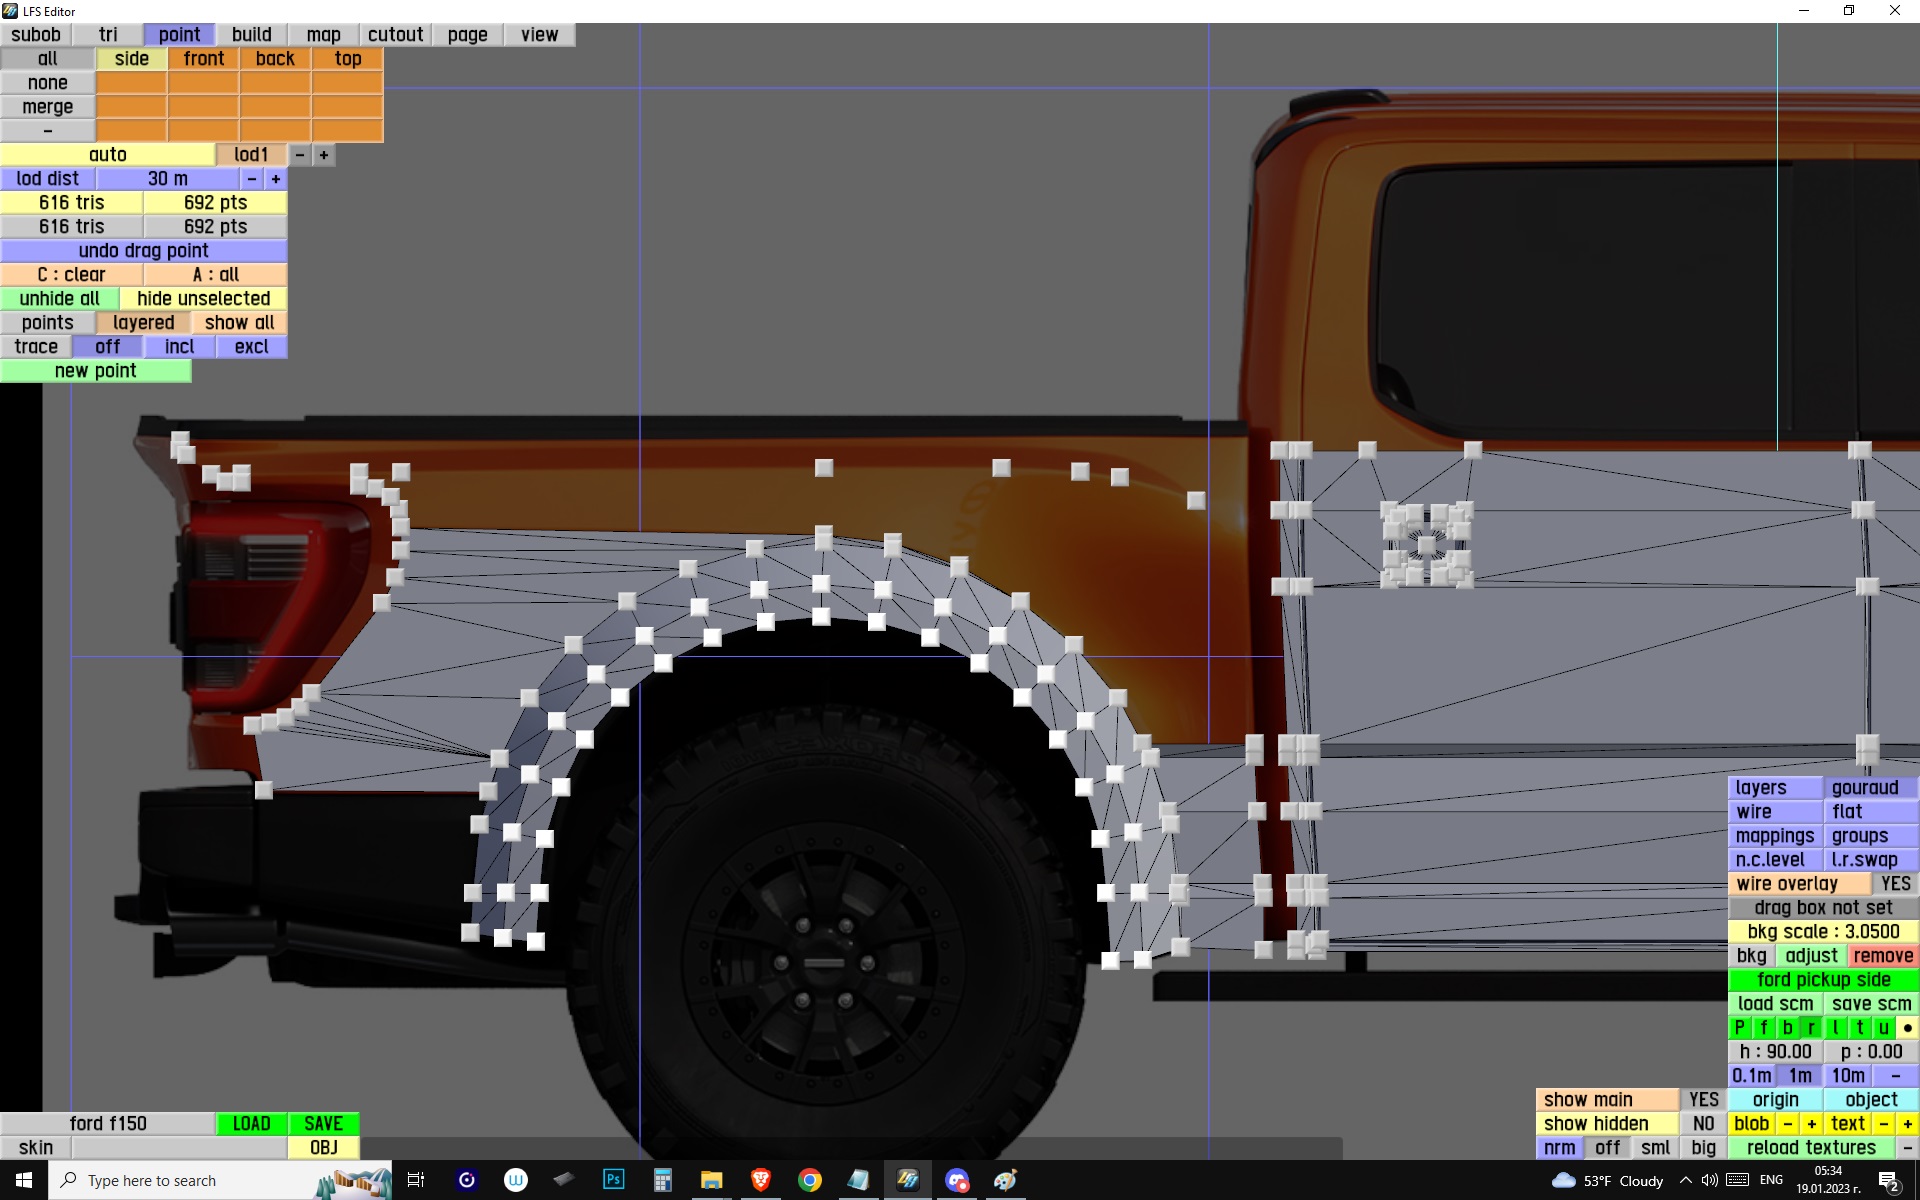
Task: Open Photoshop from the taskbar
Action: [613, 1180]
